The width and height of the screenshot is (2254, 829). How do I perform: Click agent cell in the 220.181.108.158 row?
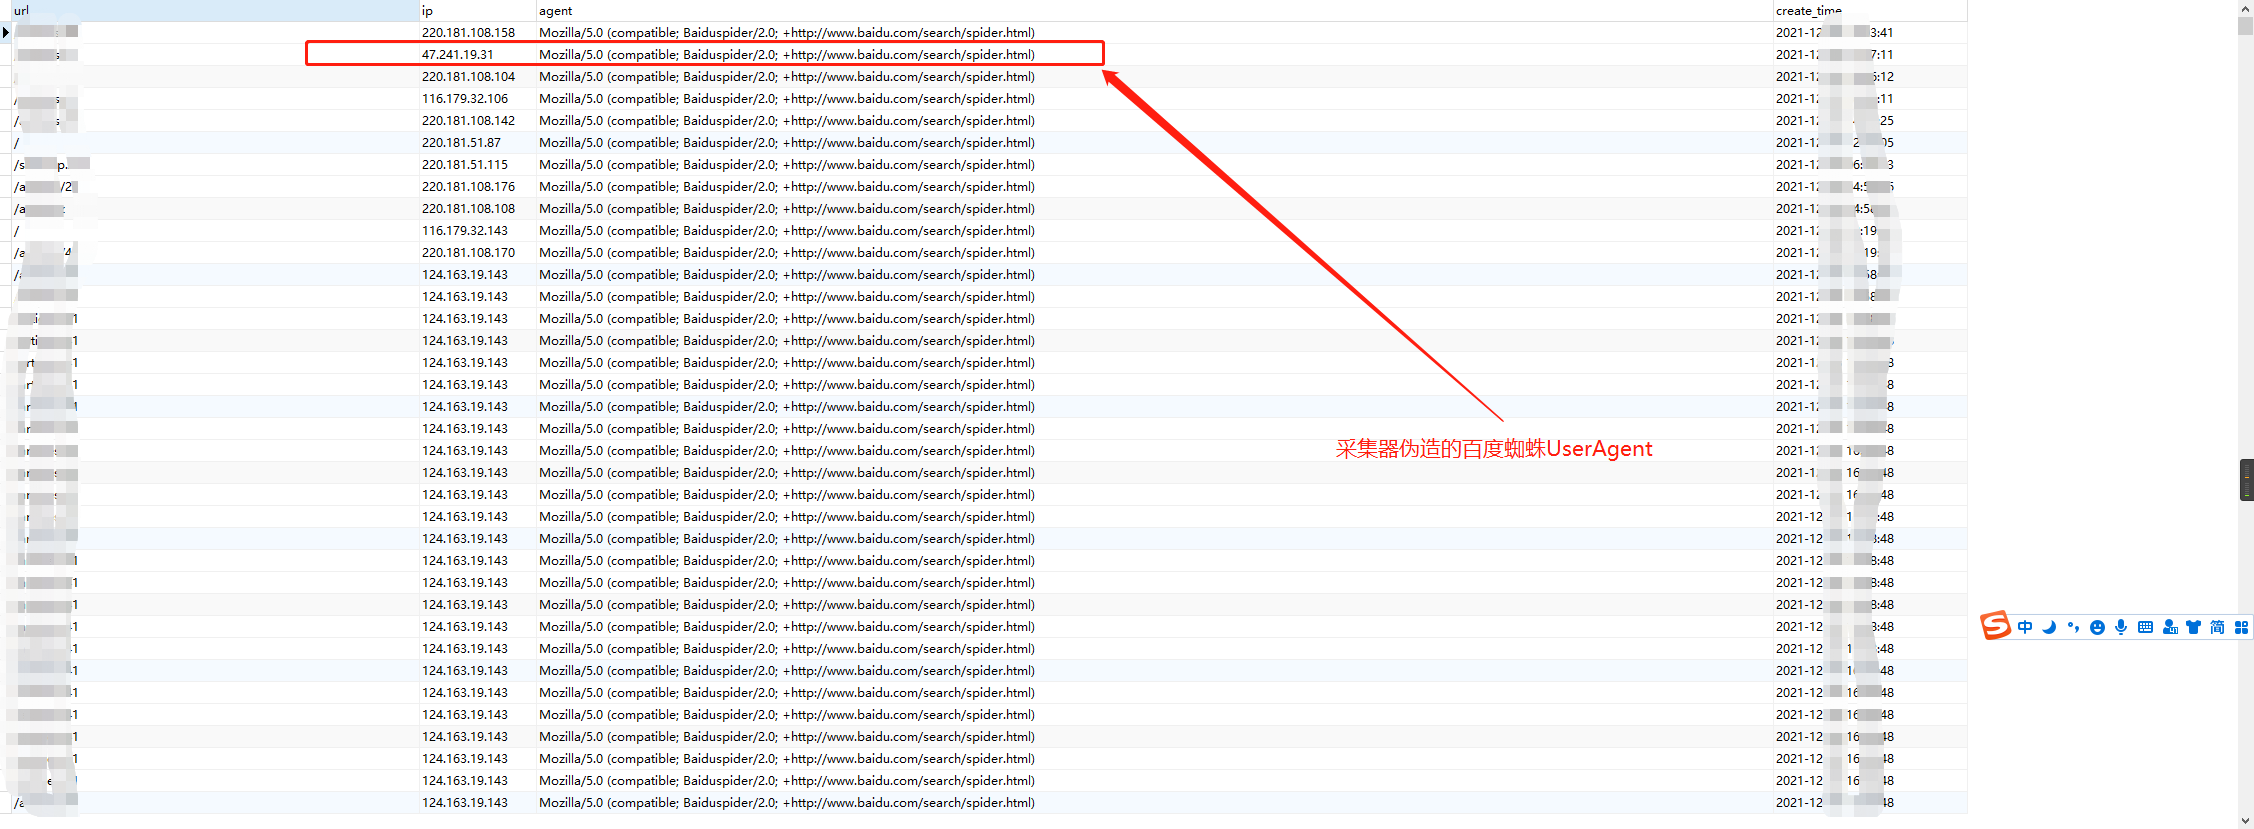coord(1154,32)
